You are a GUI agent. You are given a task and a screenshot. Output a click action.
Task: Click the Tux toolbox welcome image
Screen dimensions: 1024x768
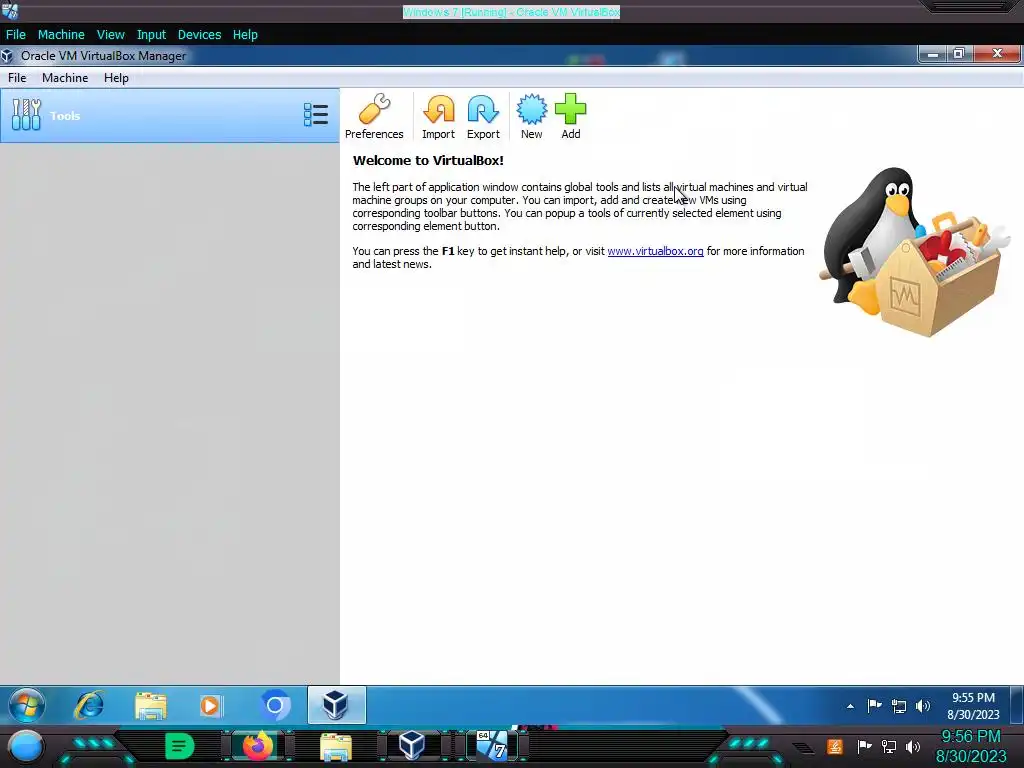pos(914,252)
